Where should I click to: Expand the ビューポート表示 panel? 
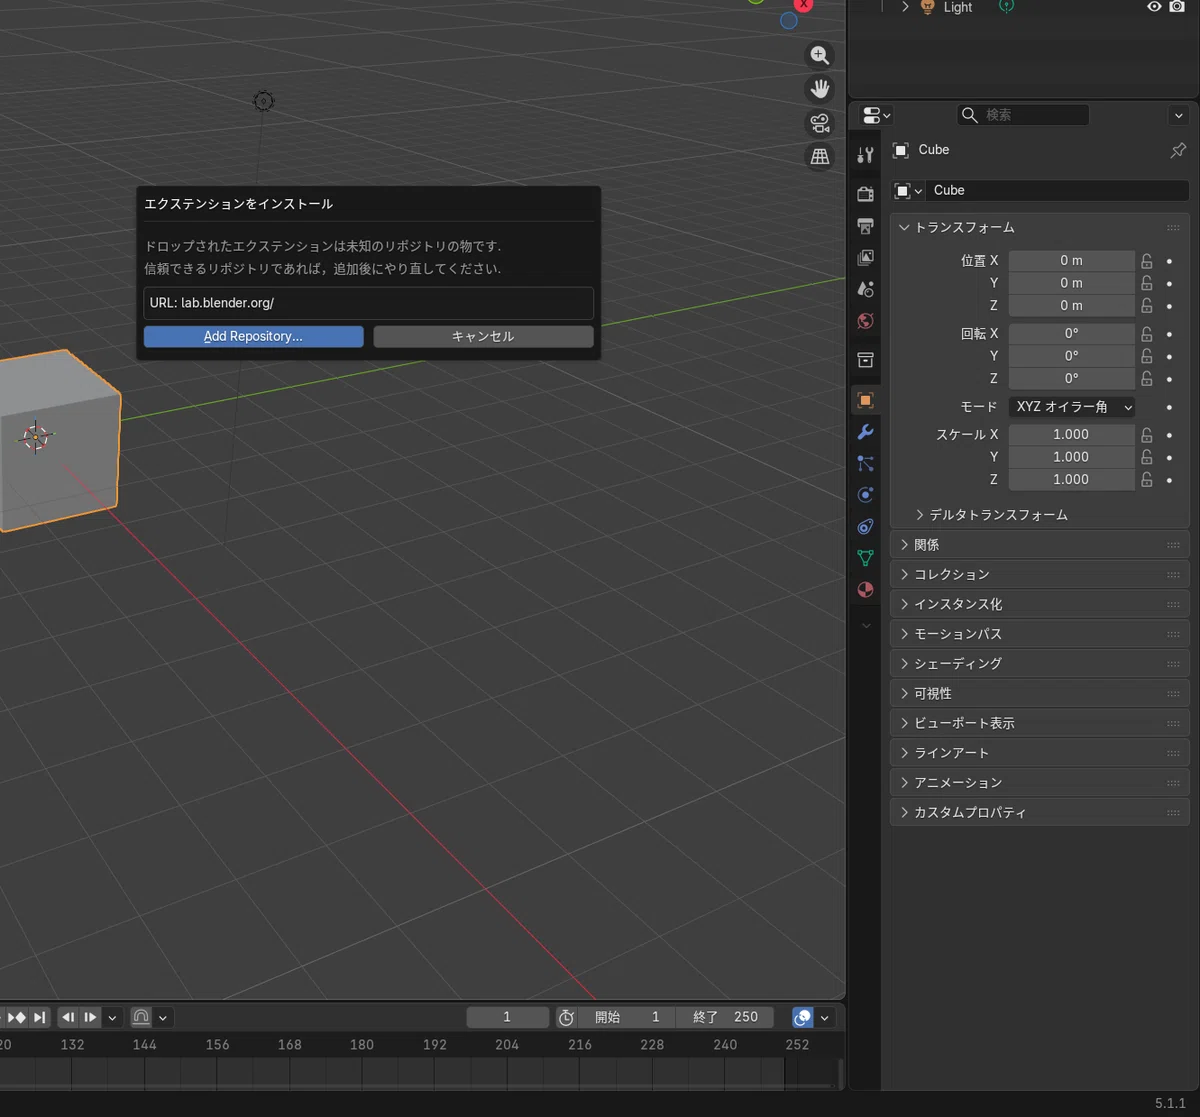click(1040, 723)
